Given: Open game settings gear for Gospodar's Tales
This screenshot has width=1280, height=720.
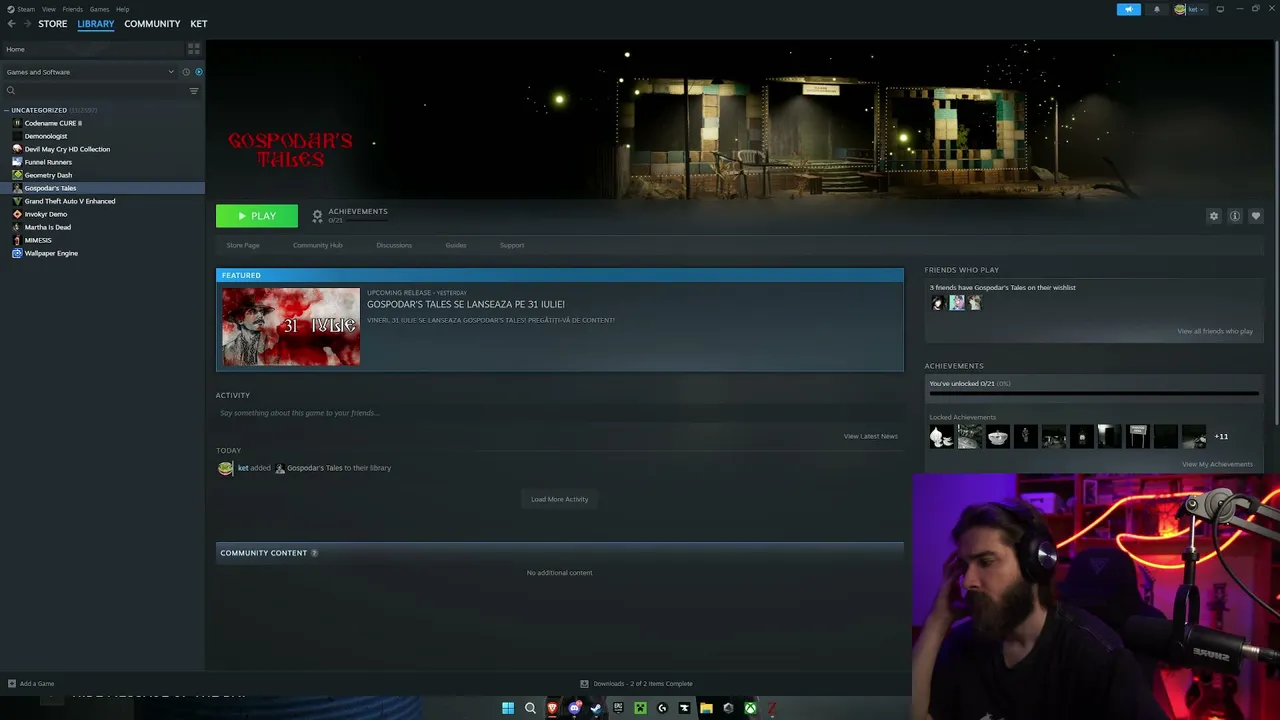Looking at the screenshot, I should point(1214,216).
